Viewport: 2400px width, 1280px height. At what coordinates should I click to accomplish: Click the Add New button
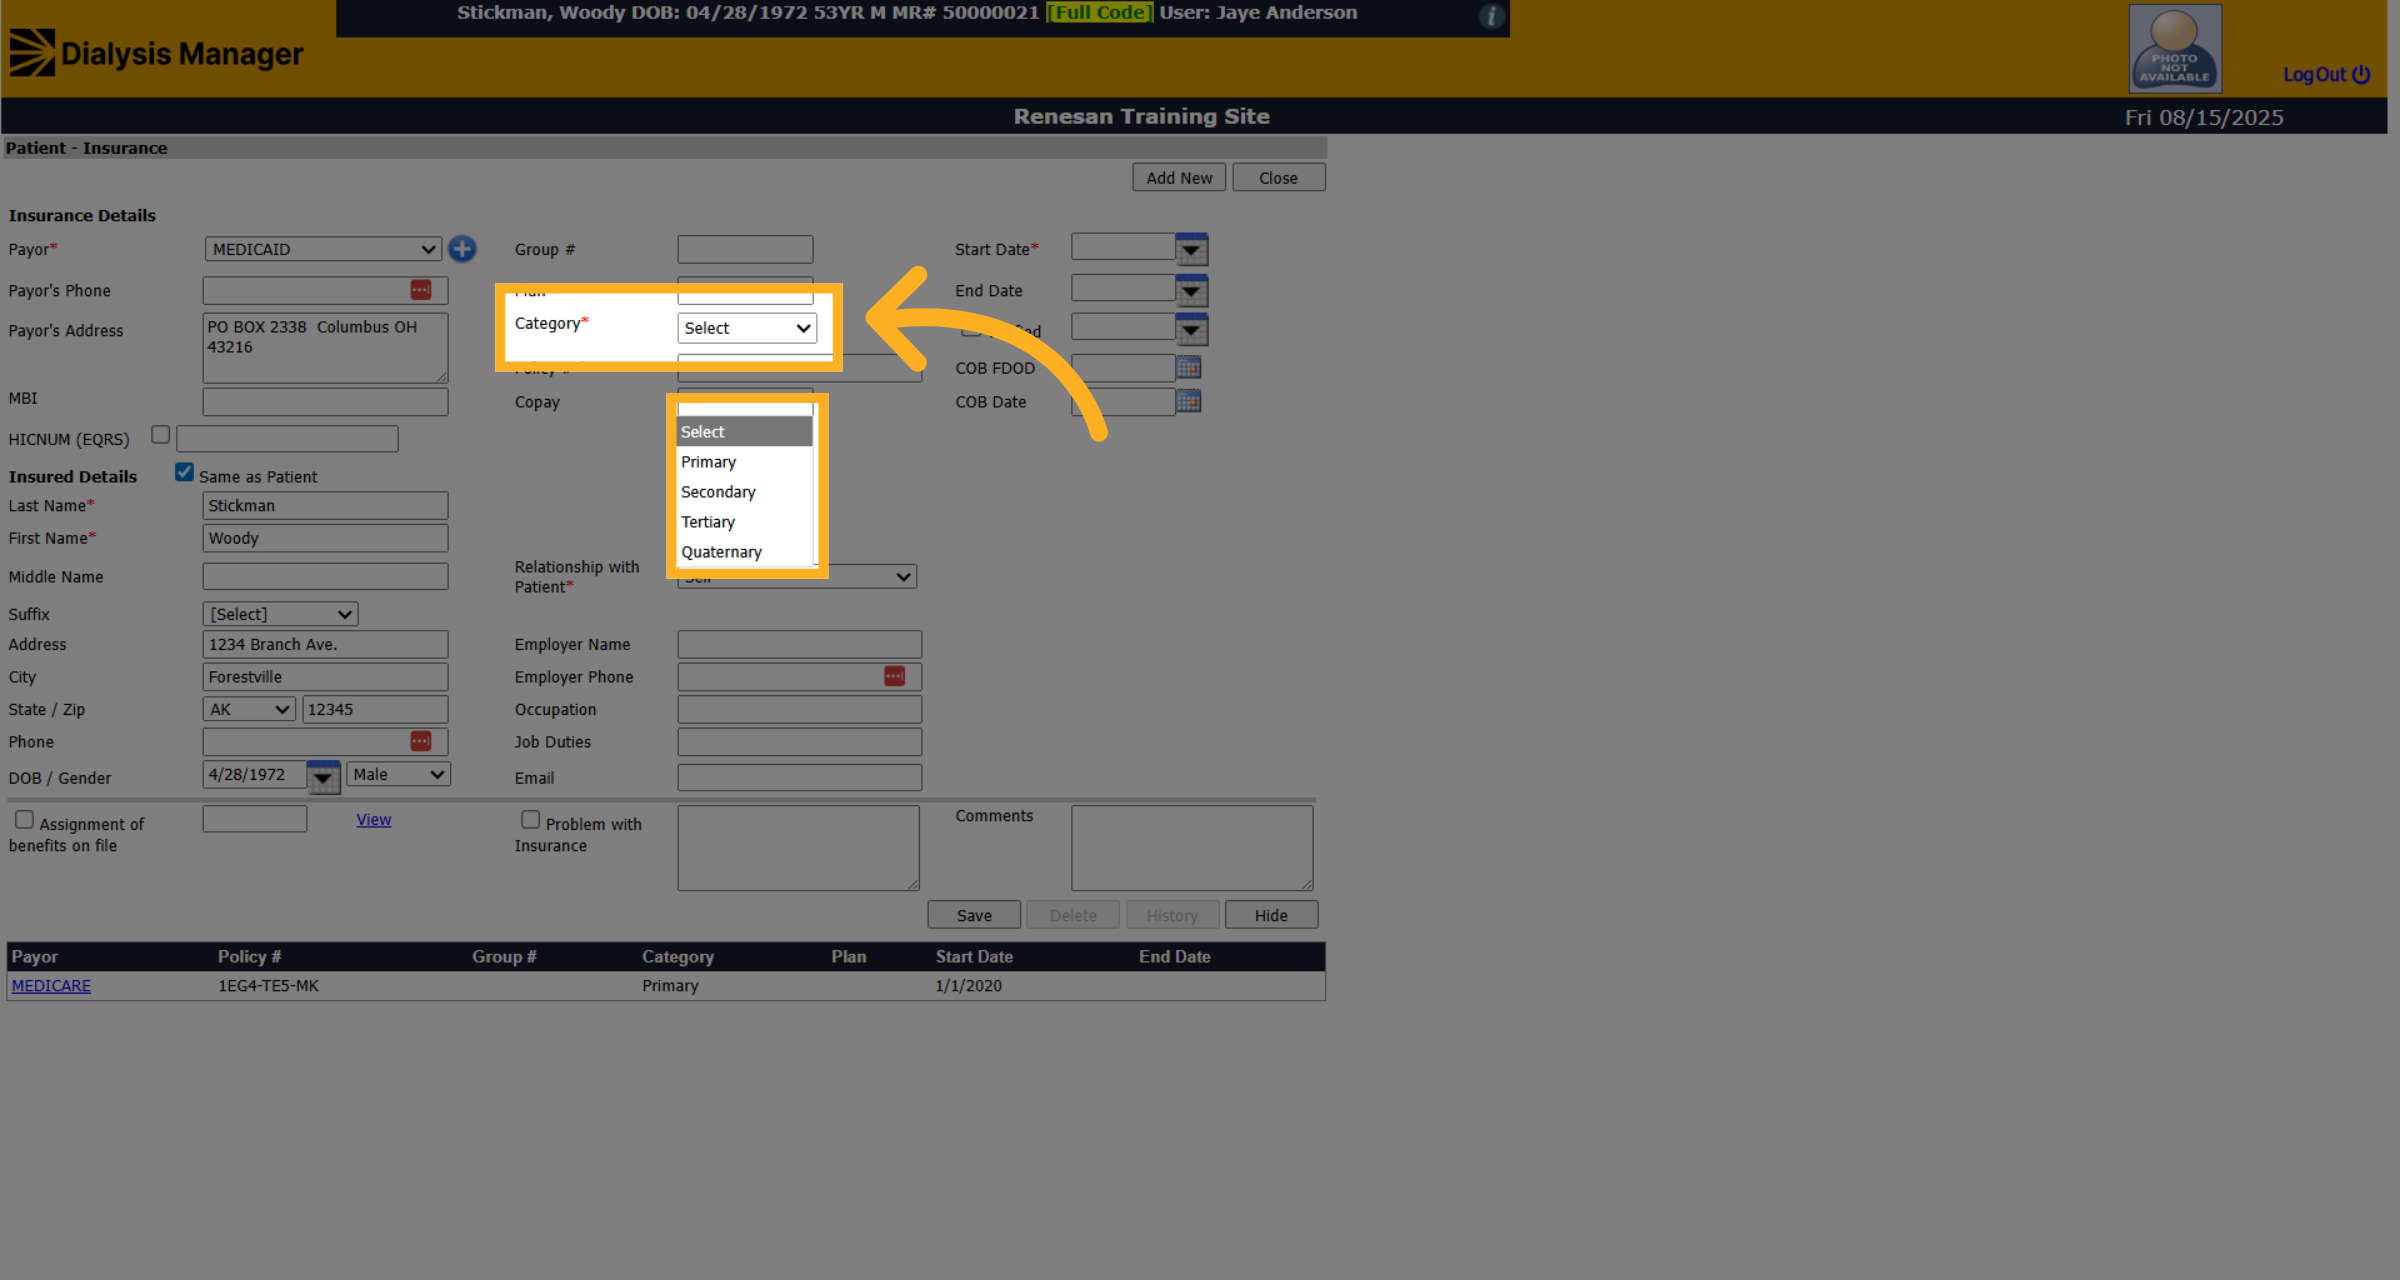(1179, 177)
